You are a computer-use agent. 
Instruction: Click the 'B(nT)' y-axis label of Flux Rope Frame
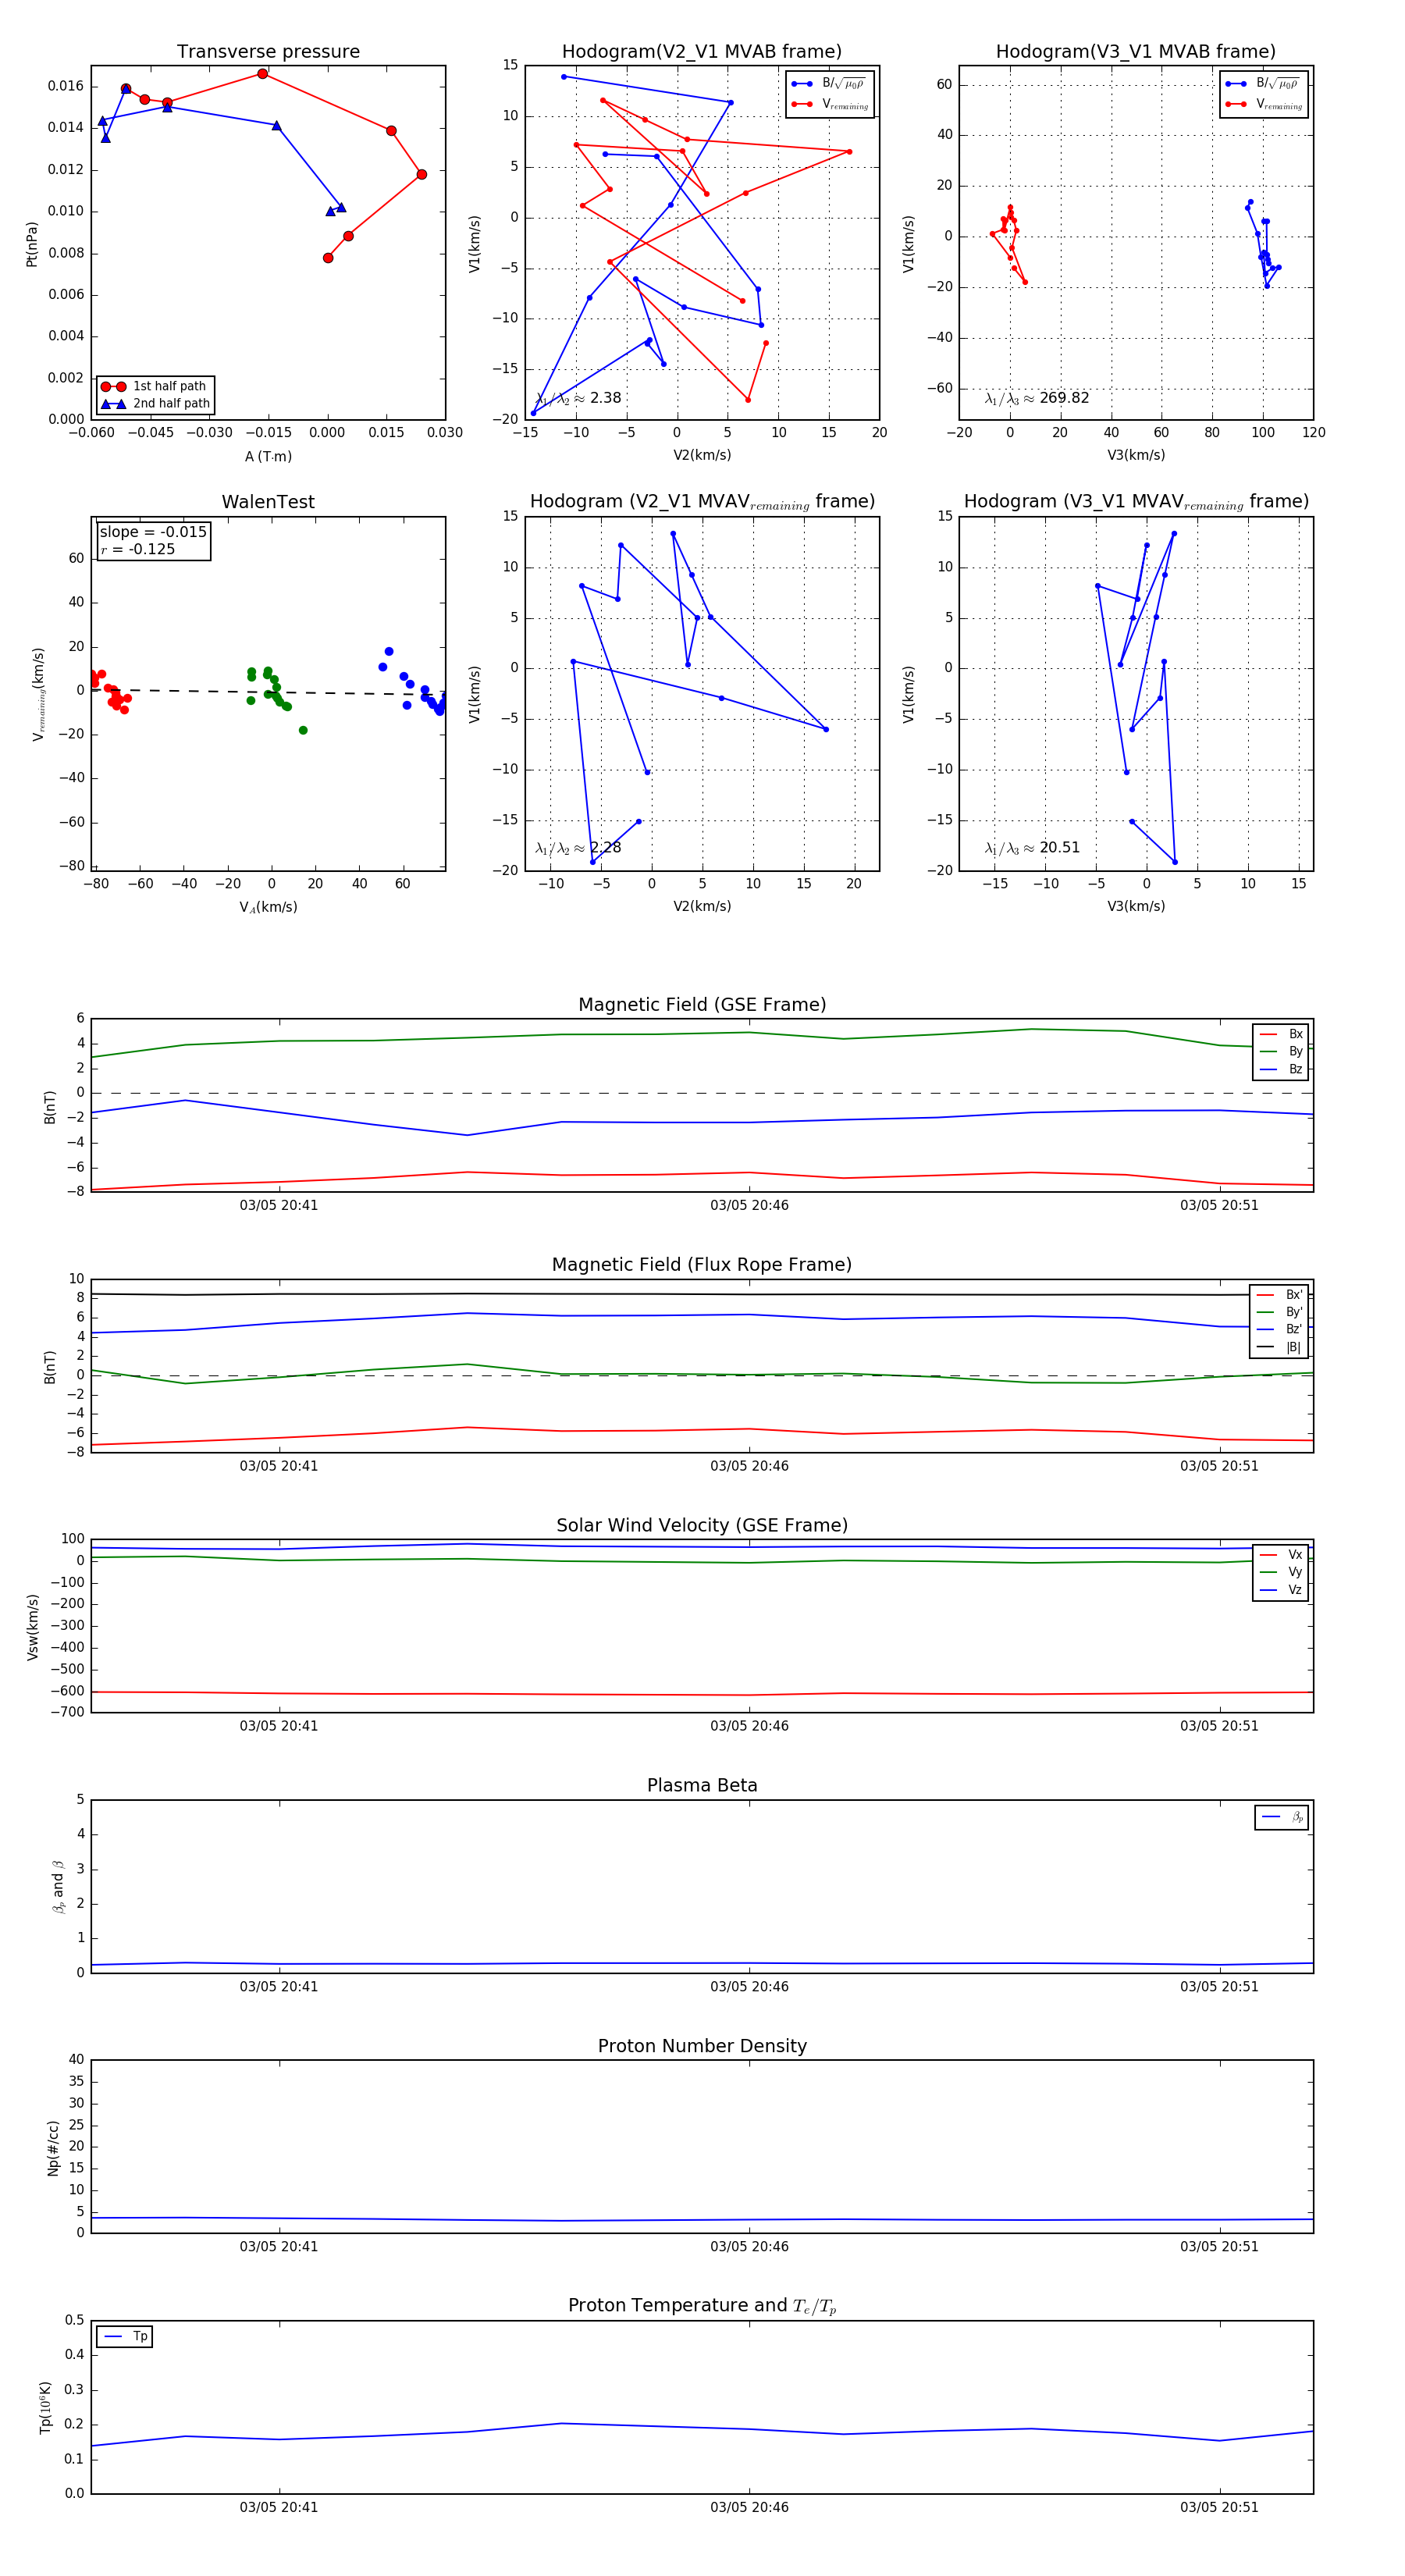(50, 1366)
